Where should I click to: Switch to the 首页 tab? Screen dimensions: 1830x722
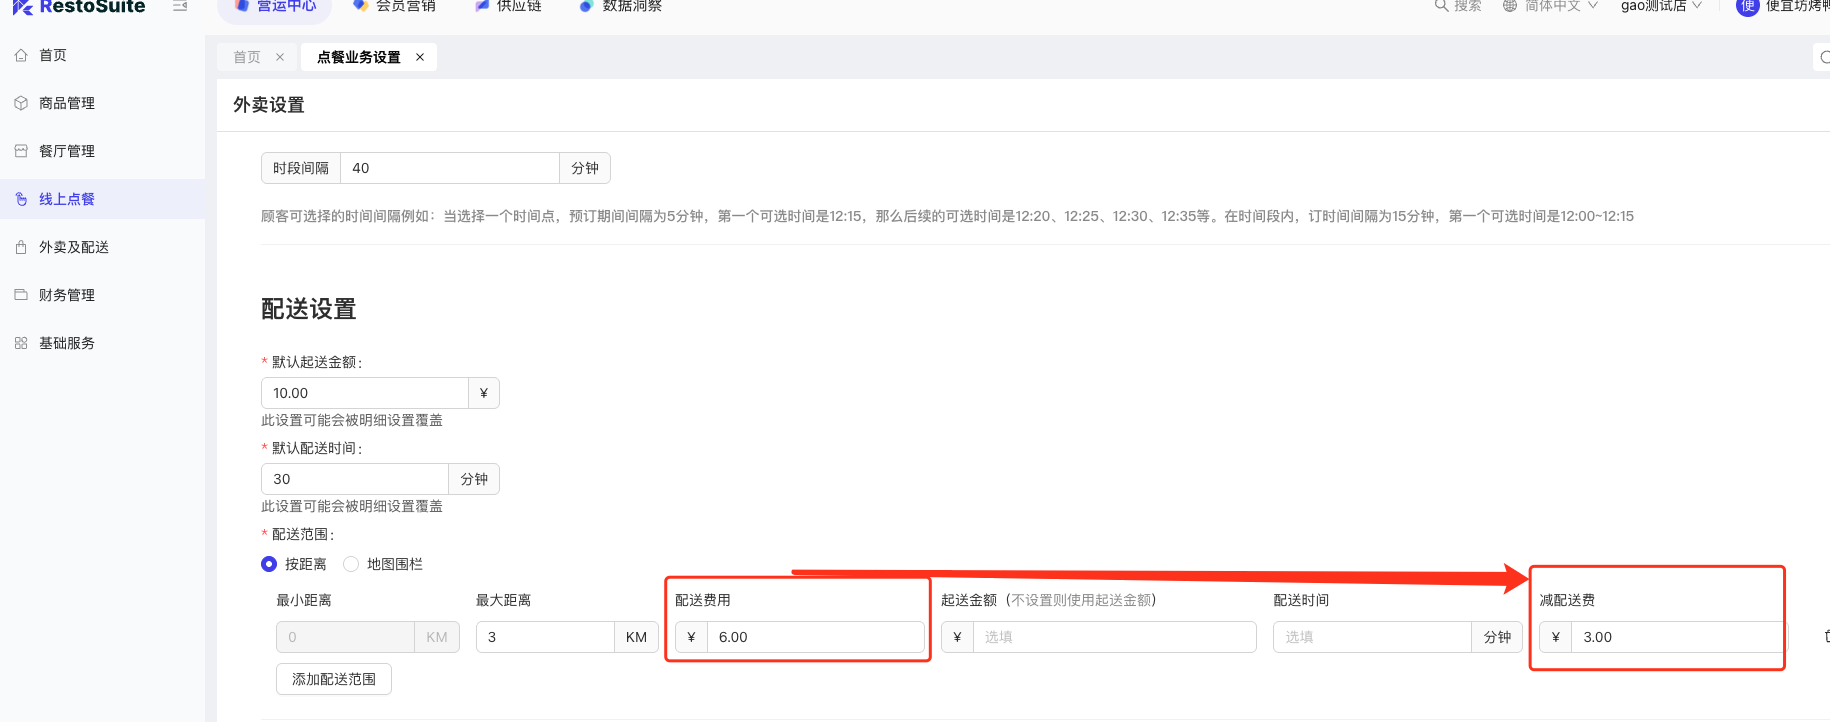coord(247,57)
